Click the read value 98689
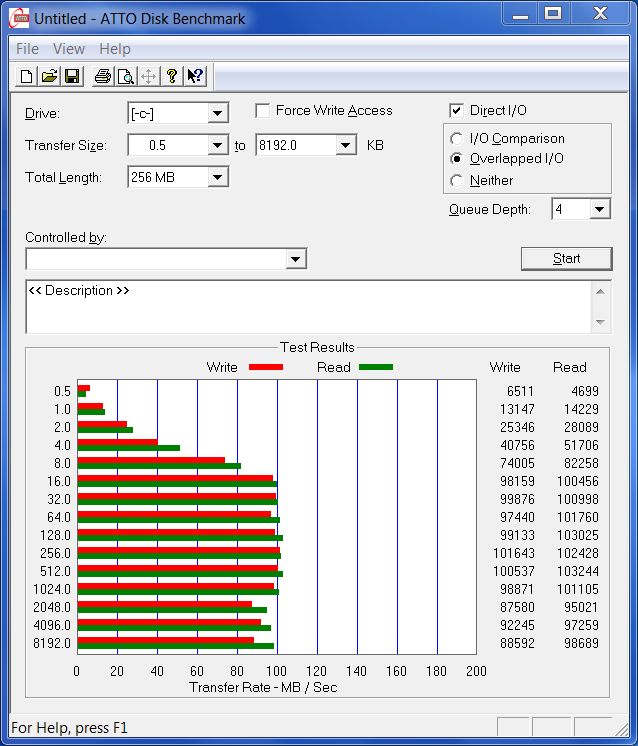Screen dimensions: 638x746 pos(581,643)
